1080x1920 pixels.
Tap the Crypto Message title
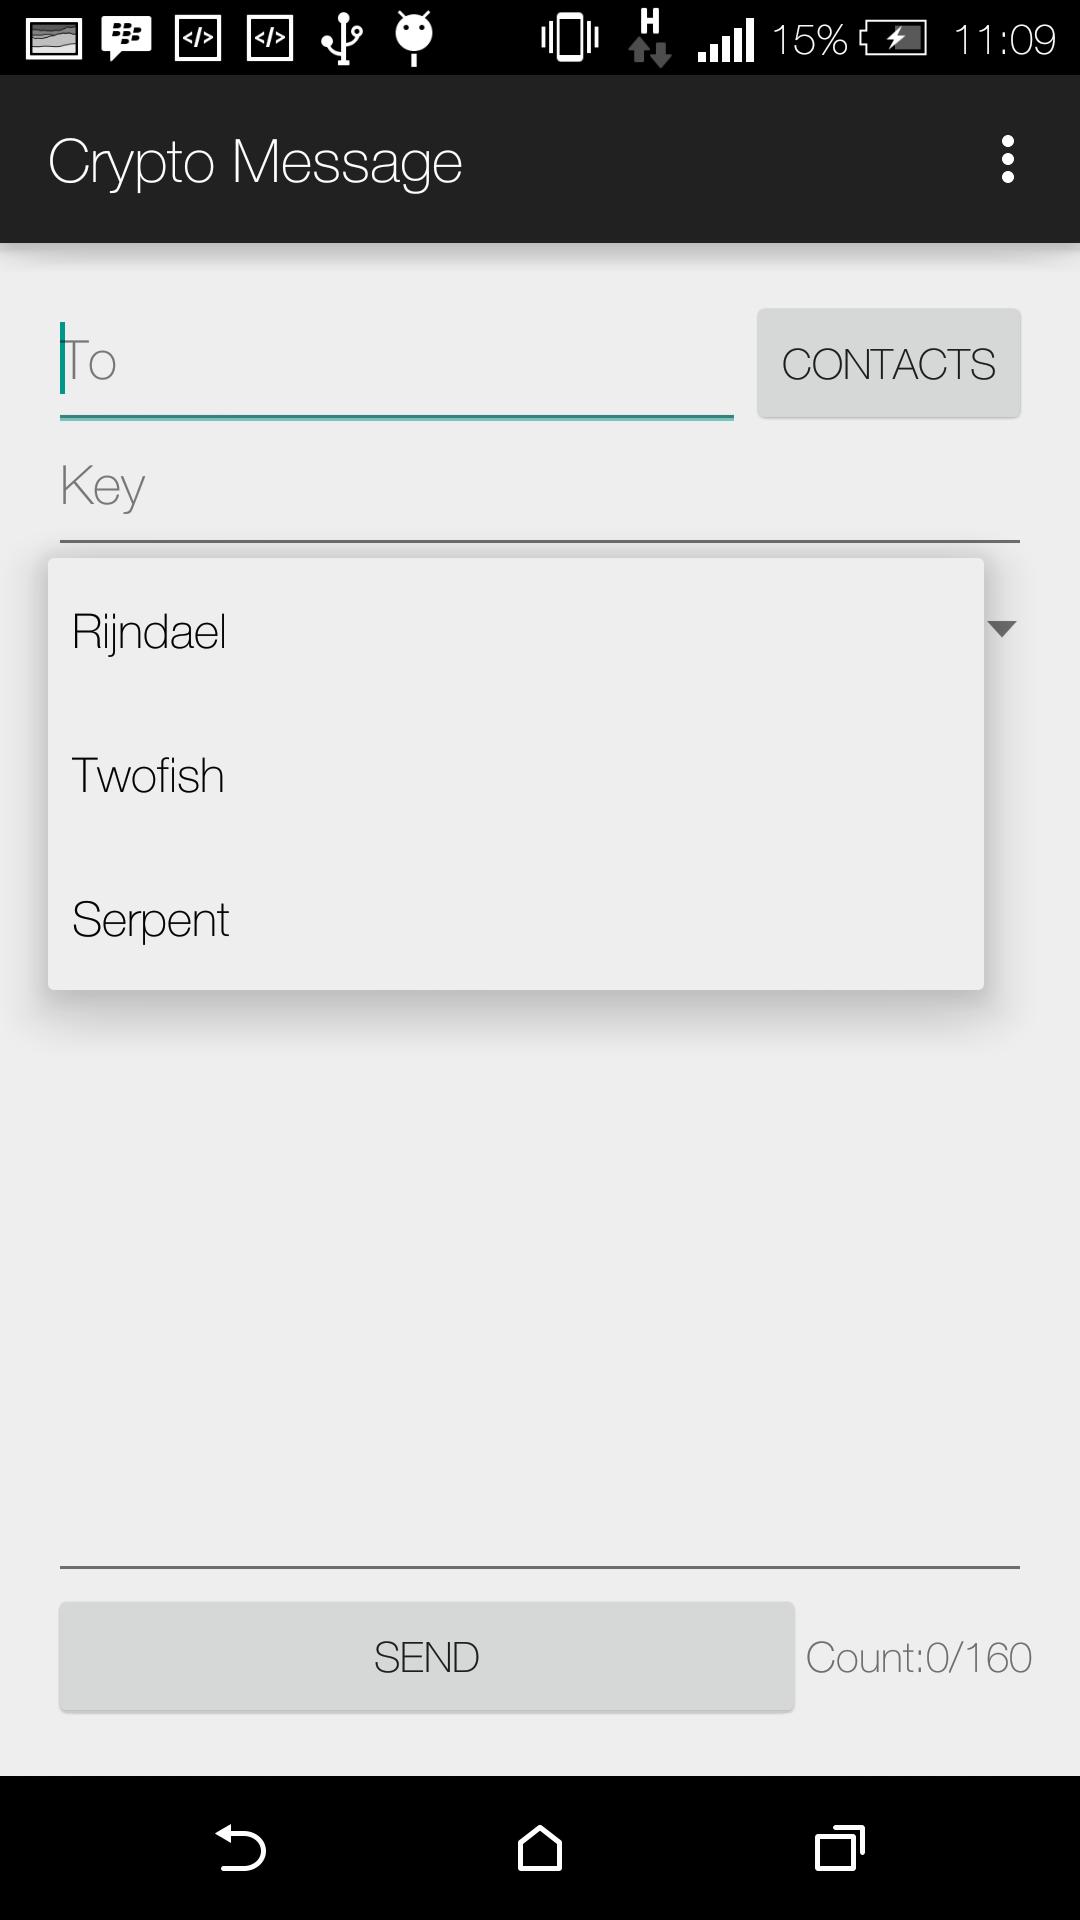point(255,161)
